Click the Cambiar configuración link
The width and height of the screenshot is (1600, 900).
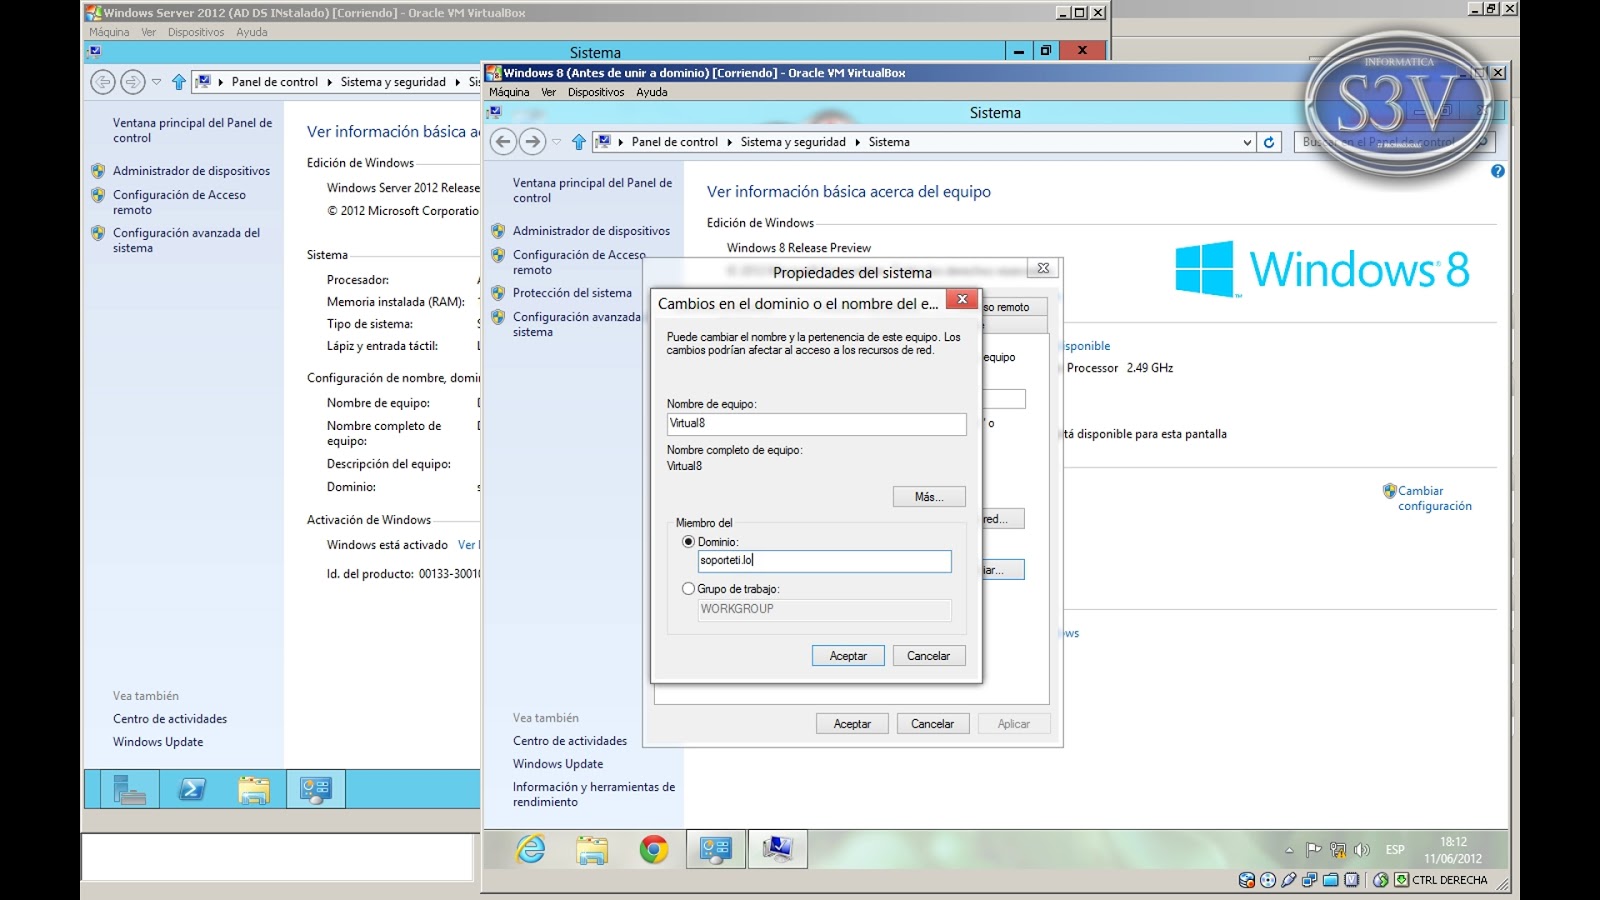pos(1434,498)
